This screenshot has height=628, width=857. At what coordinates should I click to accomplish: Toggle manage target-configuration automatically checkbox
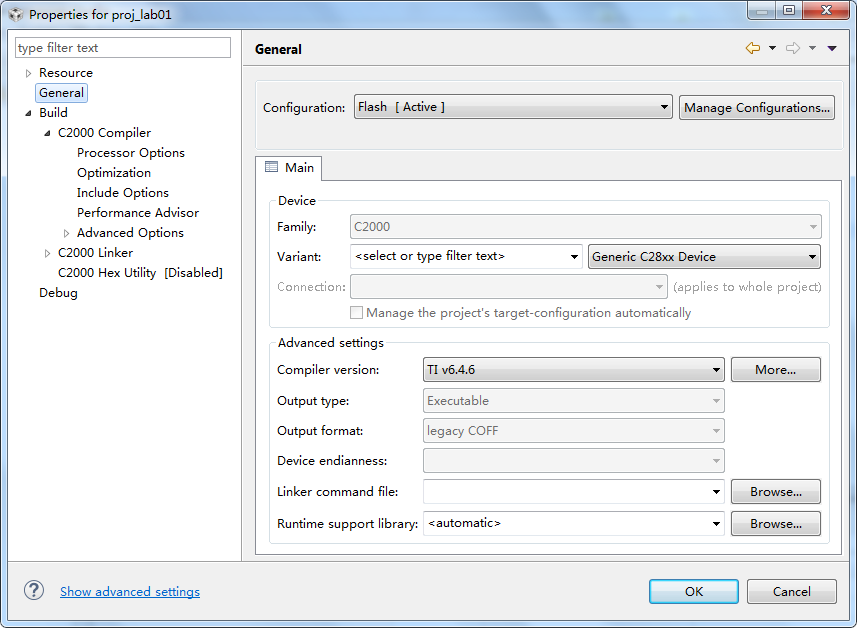[x=357, y=313]
